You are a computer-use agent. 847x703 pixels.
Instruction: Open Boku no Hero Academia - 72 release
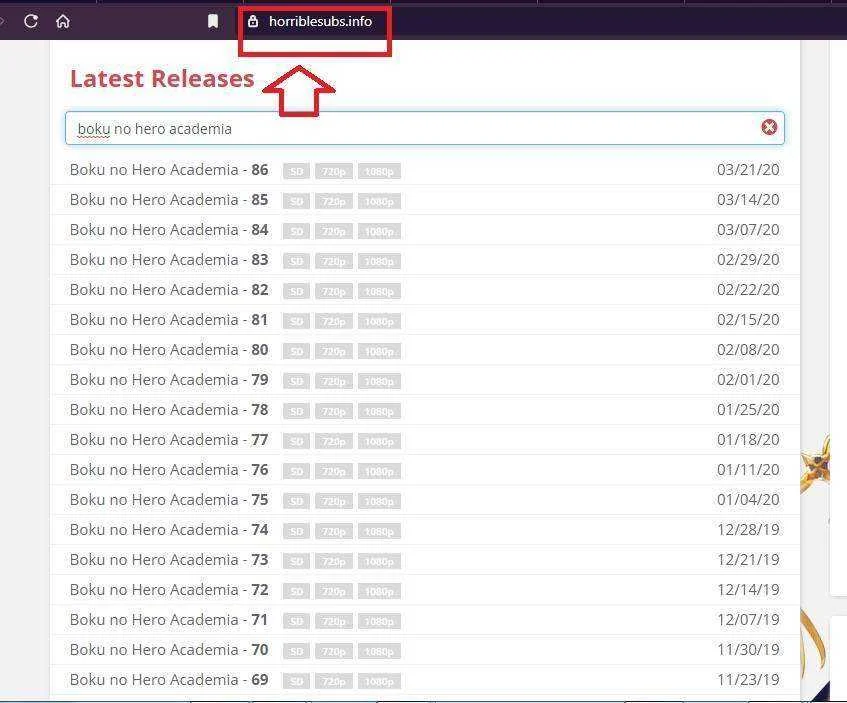[169, 590]
